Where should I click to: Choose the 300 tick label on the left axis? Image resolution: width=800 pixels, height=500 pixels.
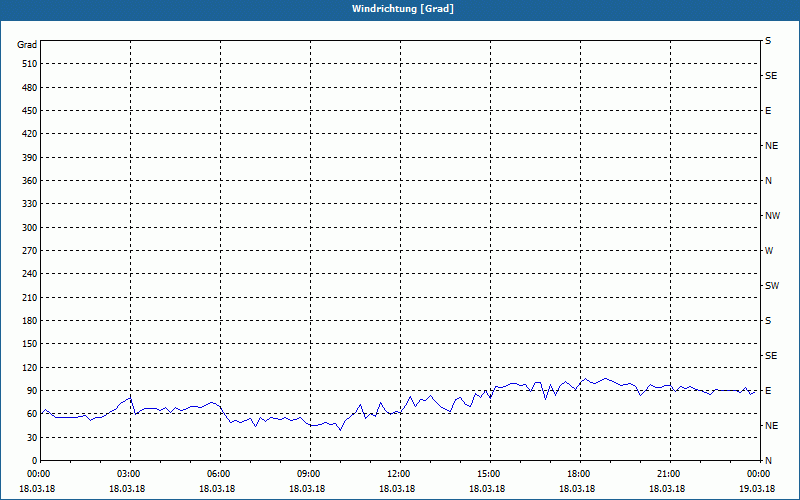[x=30, y=228]
